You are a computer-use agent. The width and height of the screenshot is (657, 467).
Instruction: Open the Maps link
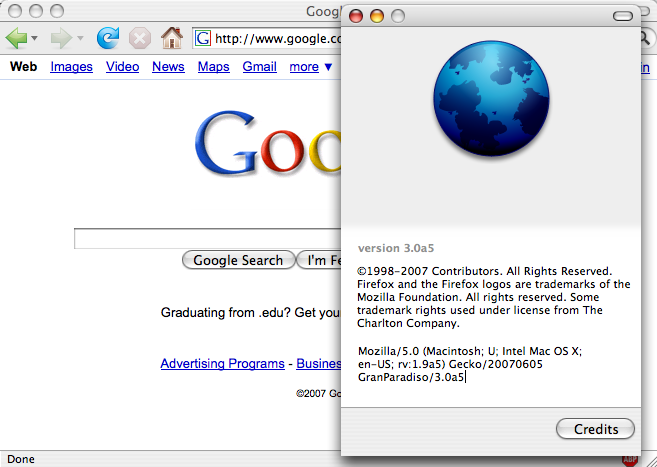coord(214,67)
